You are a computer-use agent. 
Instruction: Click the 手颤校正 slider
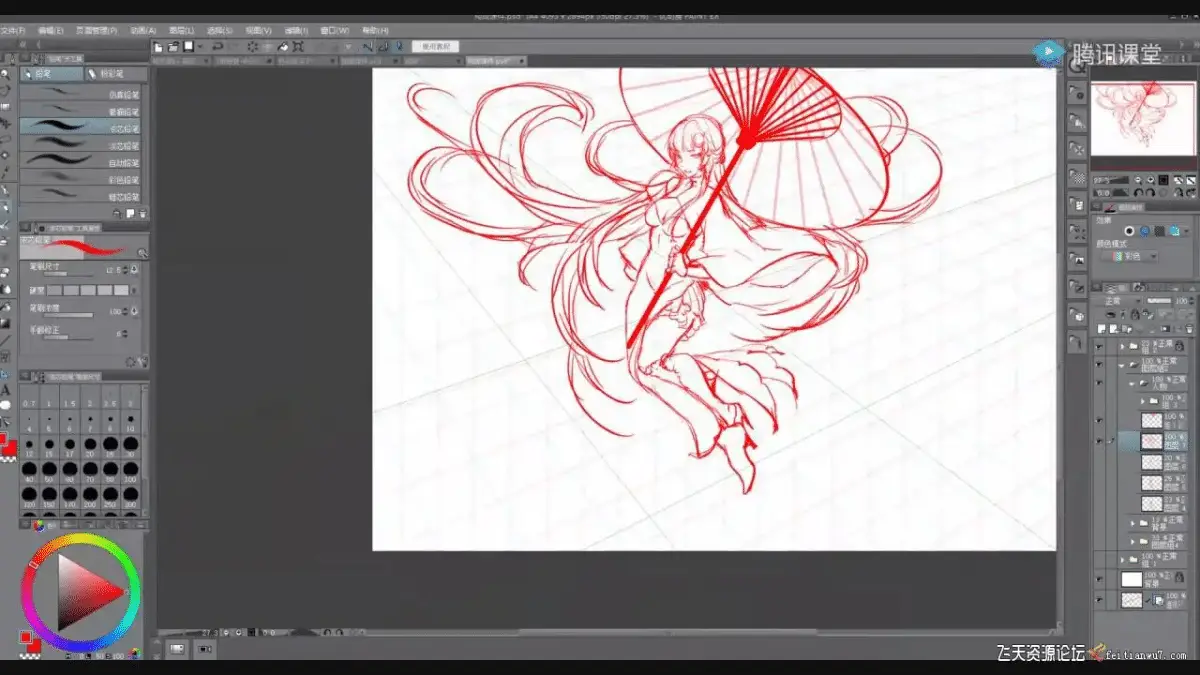[68, 337]
